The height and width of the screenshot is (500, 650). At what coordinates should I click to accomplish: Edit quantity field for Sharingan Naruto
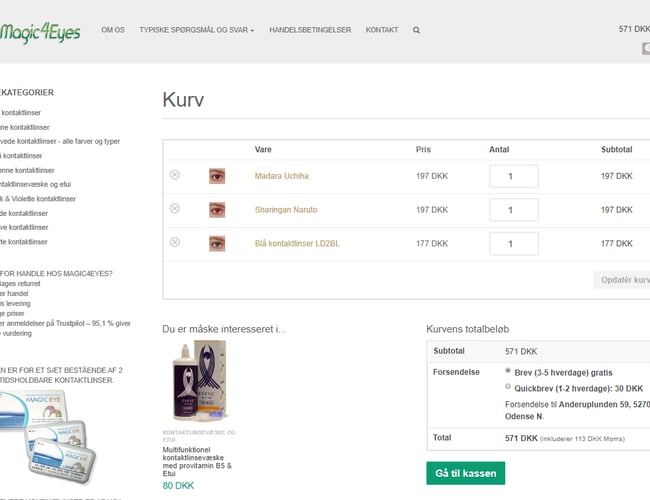[514, 210]
